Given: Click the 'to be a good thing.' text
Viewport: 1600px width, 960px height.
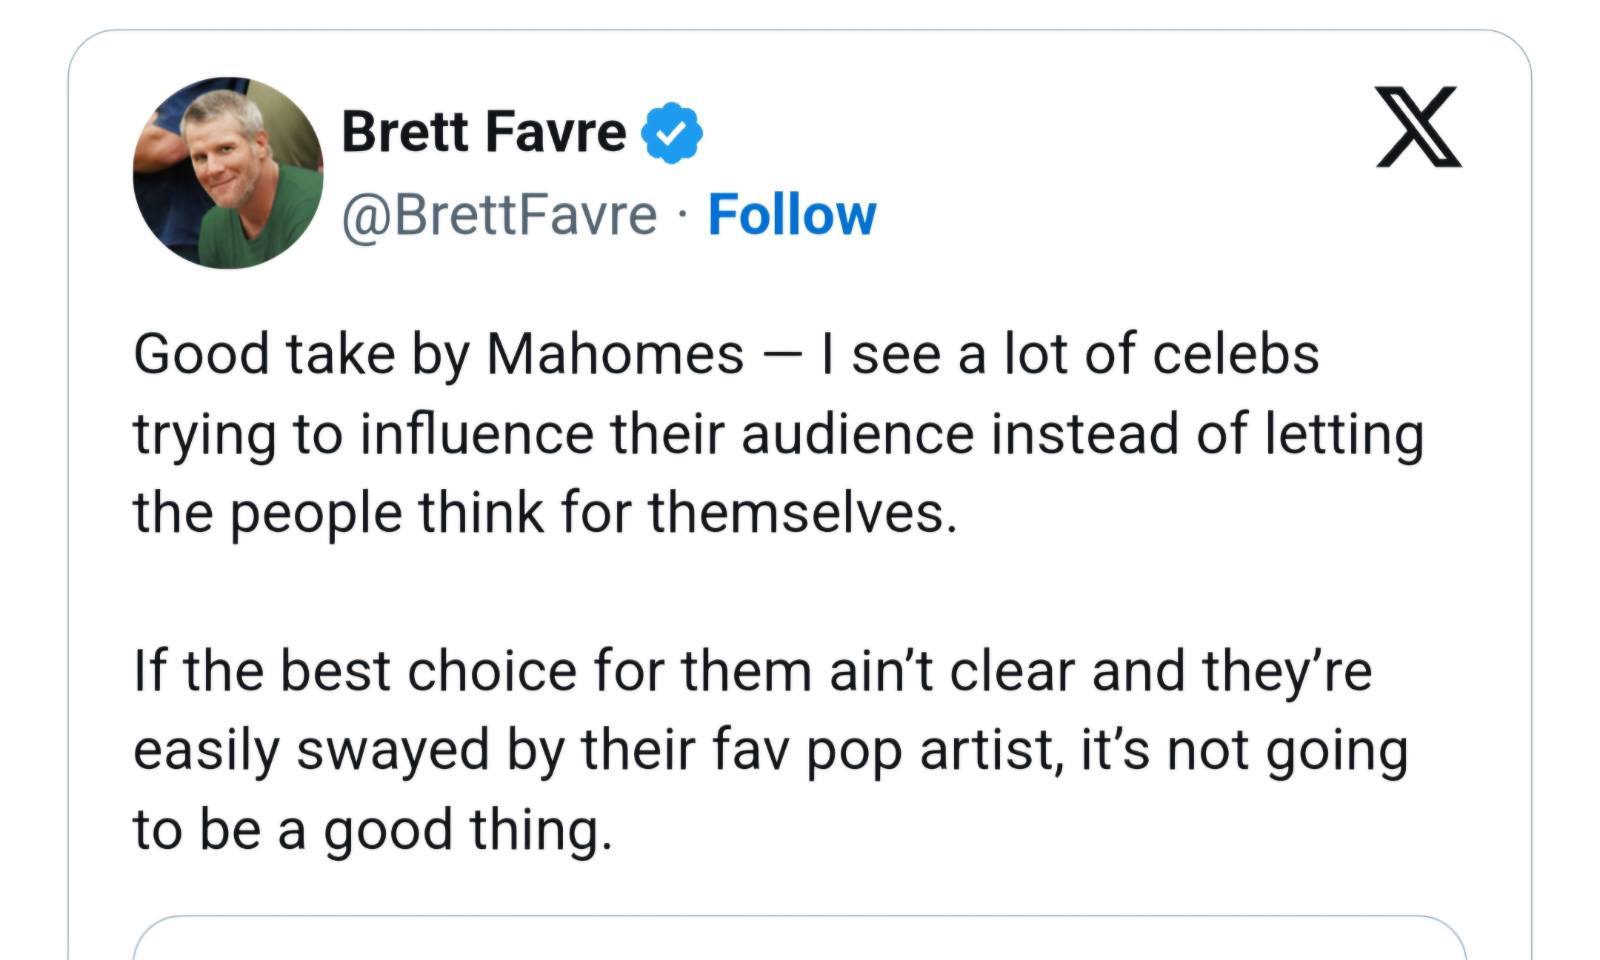Looking at the screenshot, I should click(x=372, y=830).
